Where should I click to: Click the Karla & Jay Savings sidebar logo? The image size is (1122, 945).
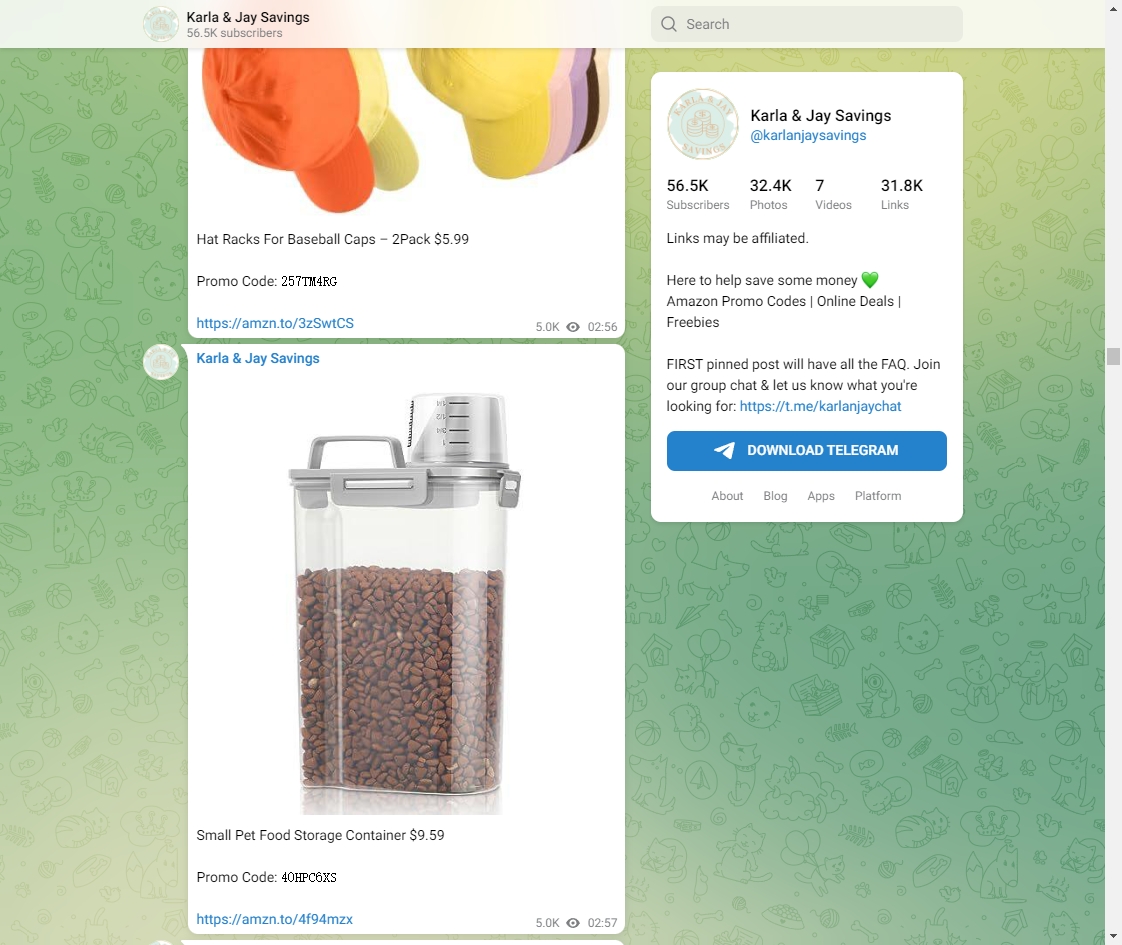[703, 125]
